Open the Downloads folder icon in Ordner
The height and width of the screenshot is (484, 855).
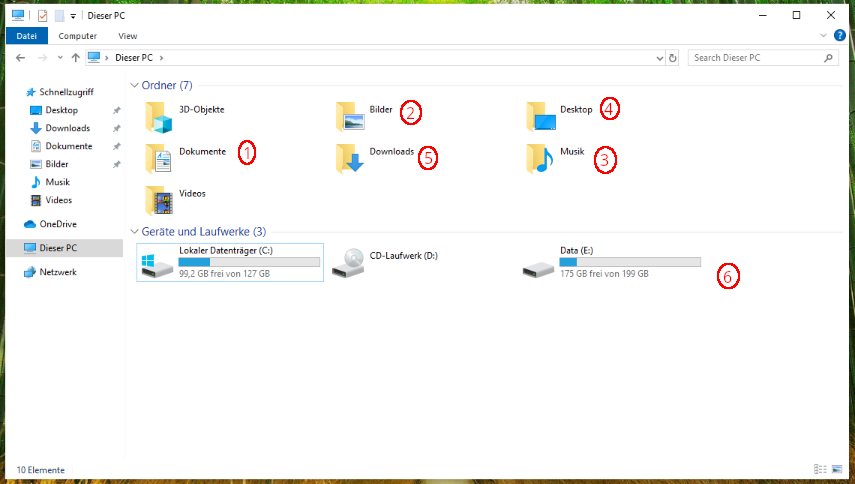(x=350, y=159)
